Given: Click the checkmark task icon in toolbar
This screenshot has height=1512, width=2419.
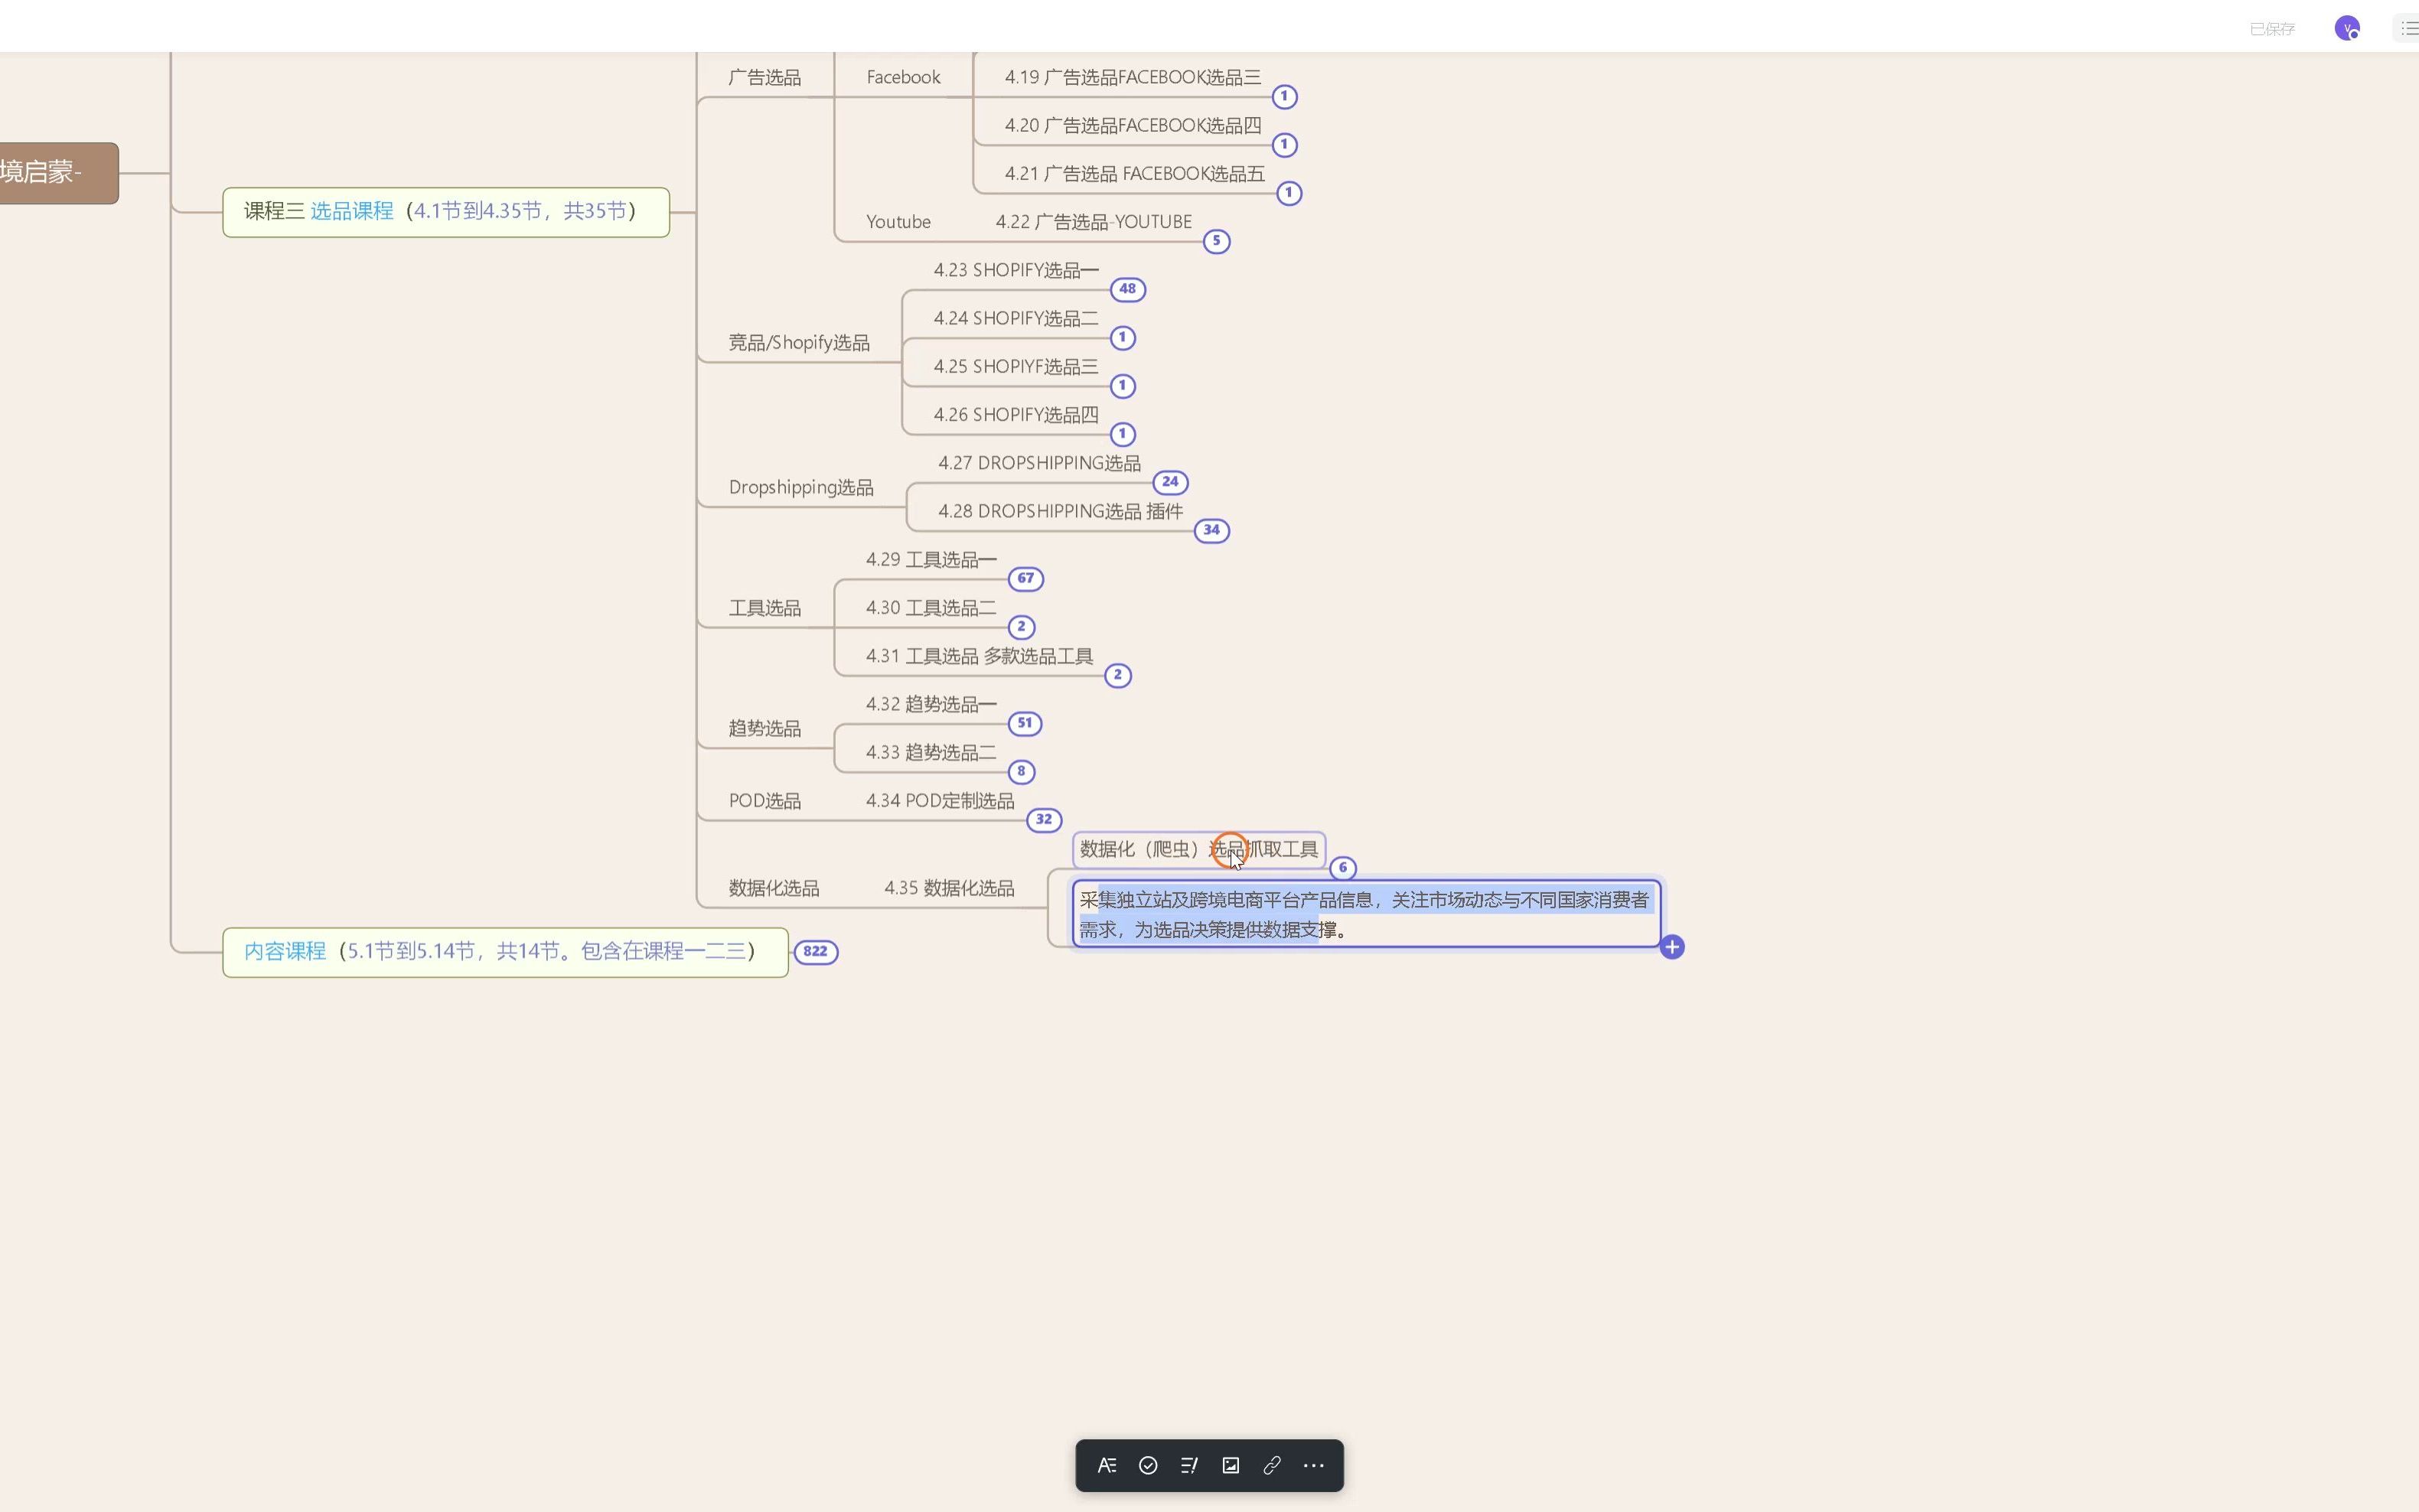Looking at the screenshot, I should [x=1148, y=1465].
